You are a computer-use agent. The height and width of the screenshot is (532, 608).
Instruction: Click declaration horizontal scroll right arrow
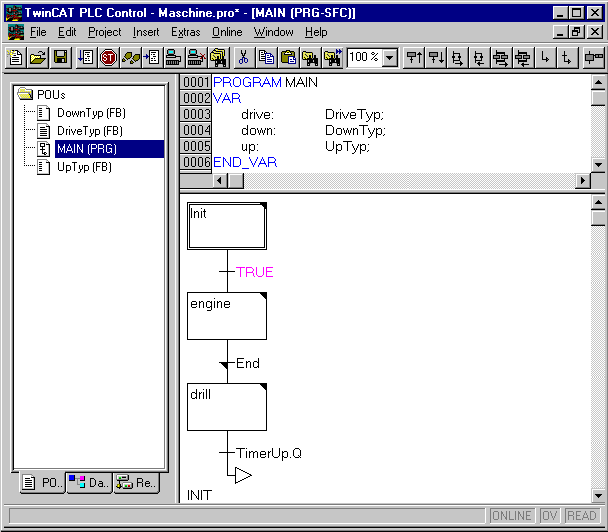click(x=583, y=181)
